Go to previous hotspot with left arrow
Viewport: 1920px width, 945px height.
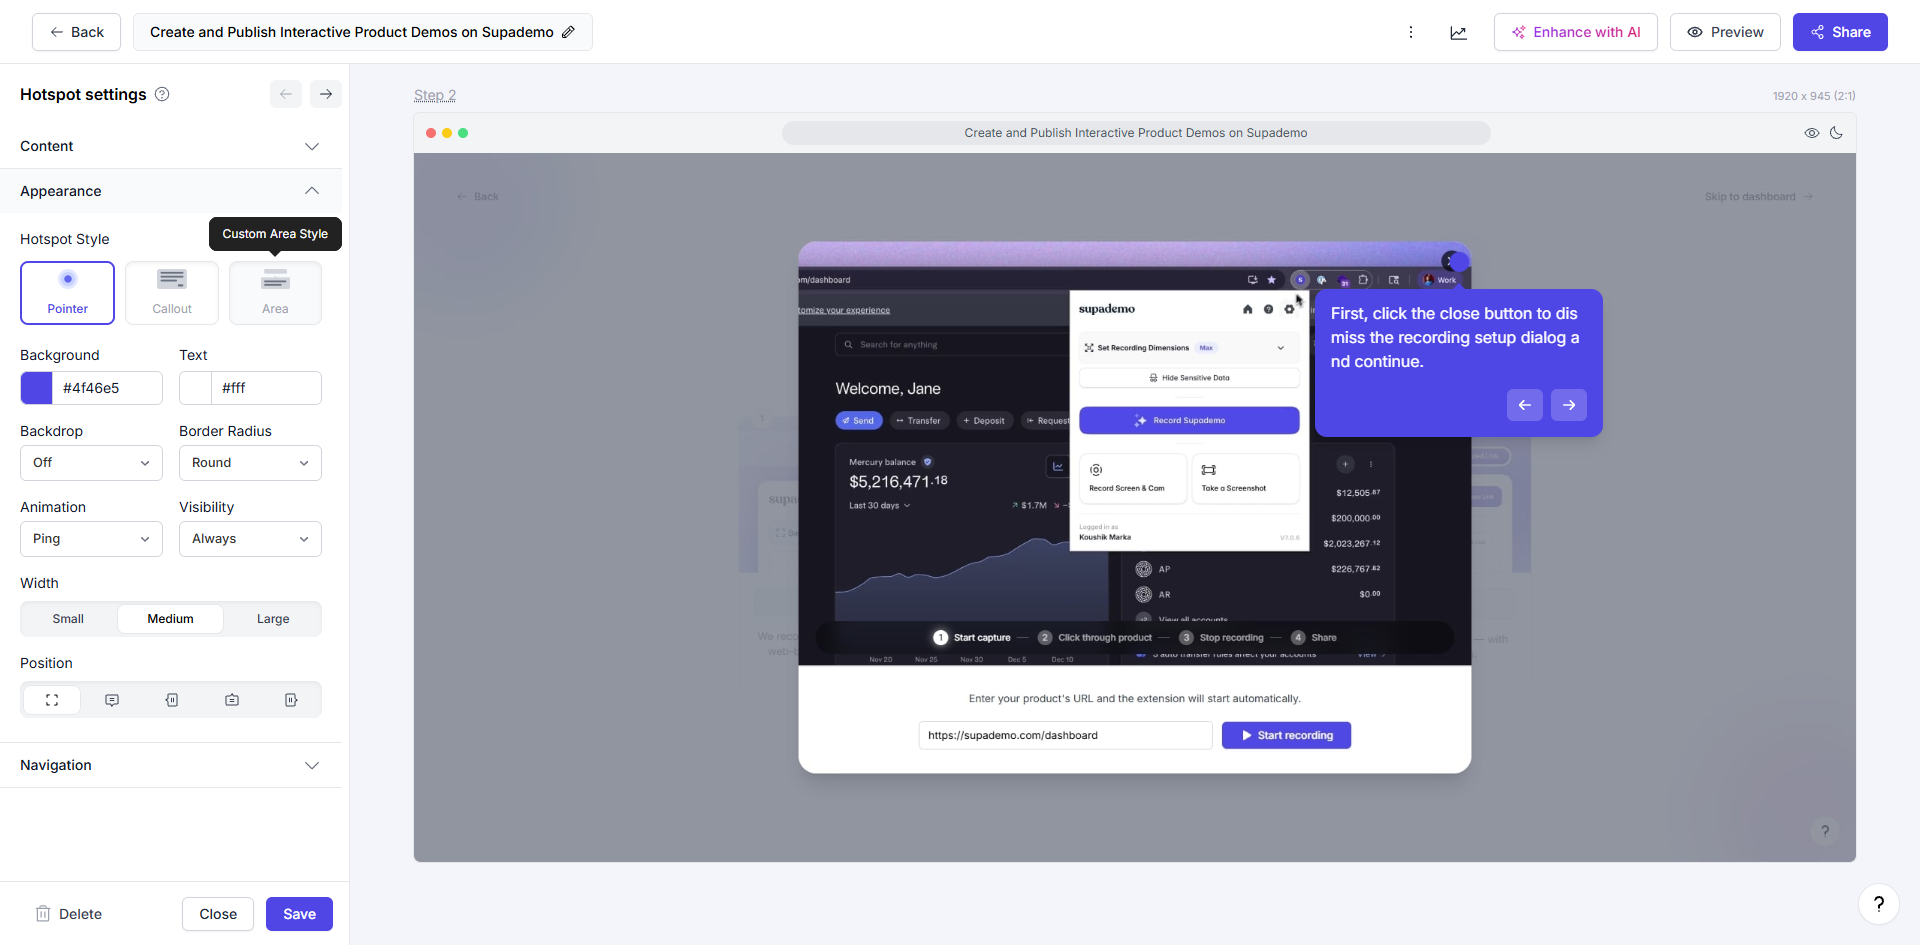point(286,94)
